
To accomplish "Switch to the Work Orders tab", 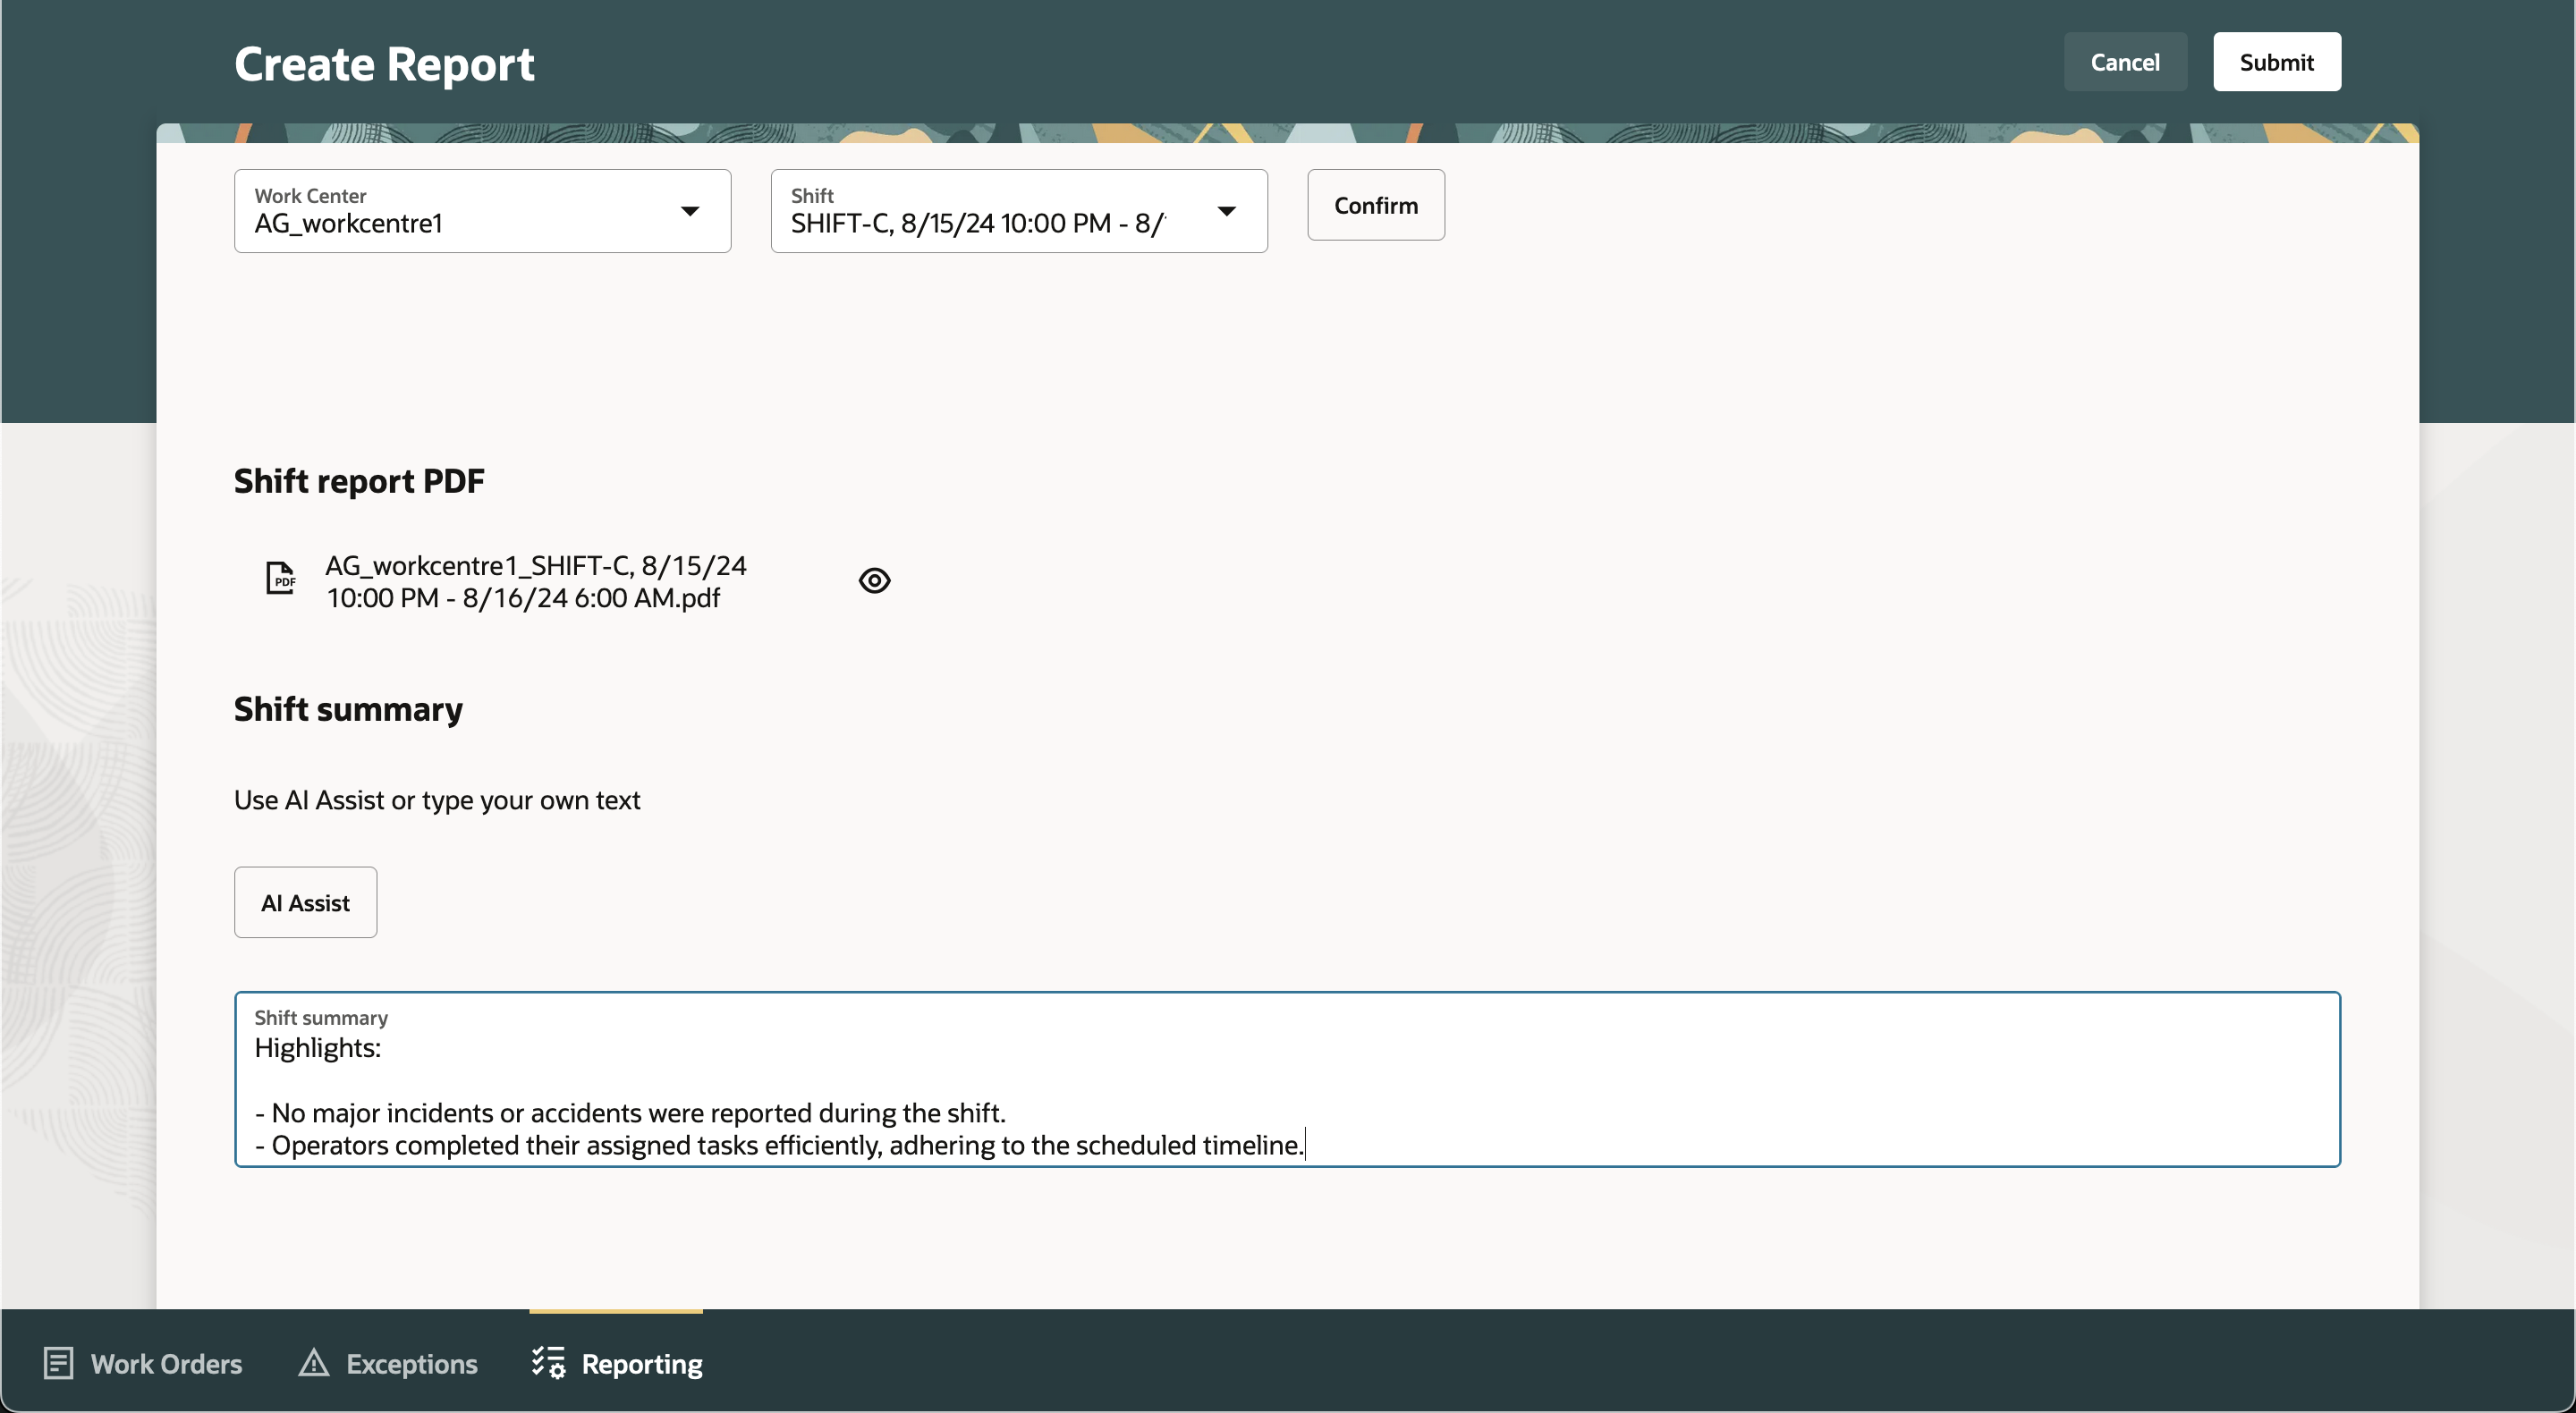I will pyautogui.click(x=166, y=1364).
